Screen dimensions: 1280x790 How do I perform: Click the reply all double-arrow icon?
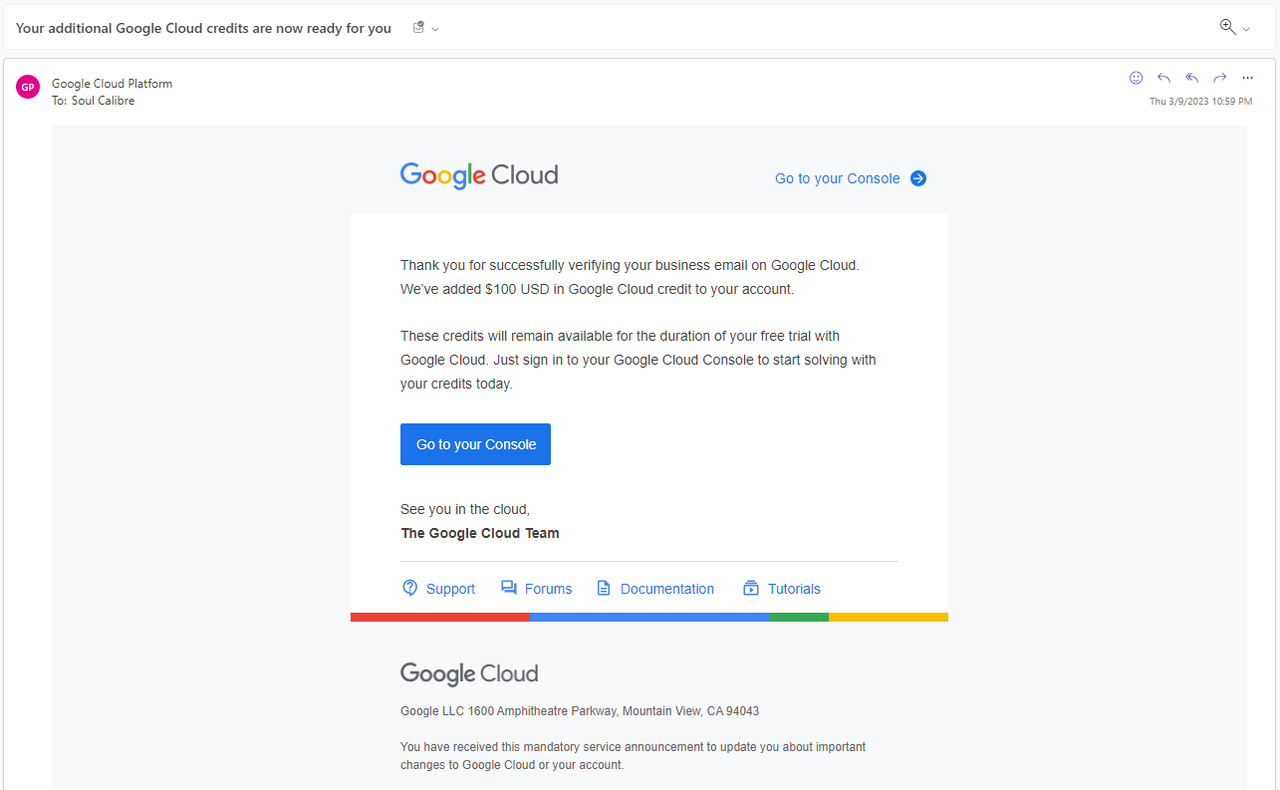pos(1192,78)
